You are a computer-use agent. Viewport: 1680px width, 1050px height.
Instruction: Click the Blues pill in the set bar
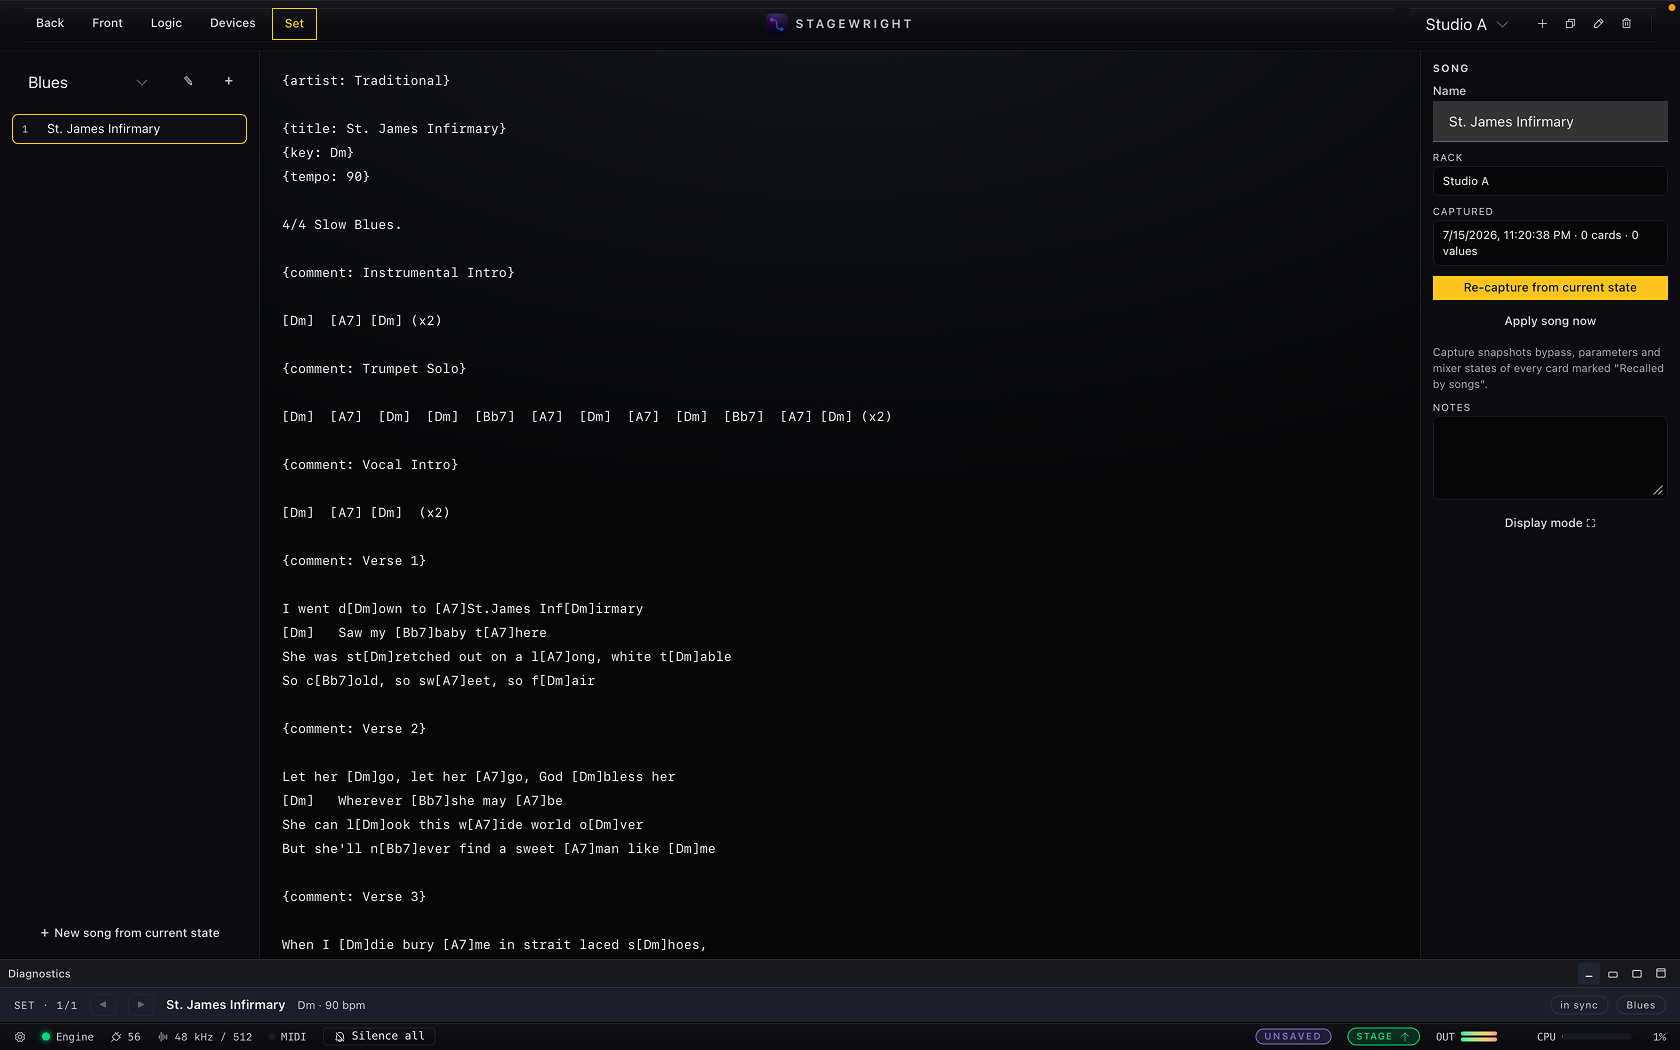(1641, 1006)
